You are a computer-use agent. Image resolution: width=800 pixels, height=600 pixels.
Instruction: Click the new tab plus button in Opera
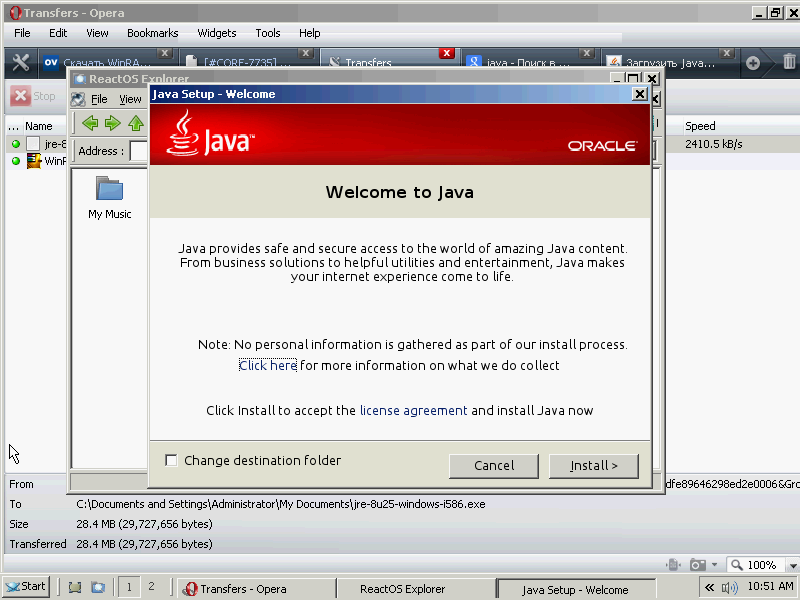[753, 63]
